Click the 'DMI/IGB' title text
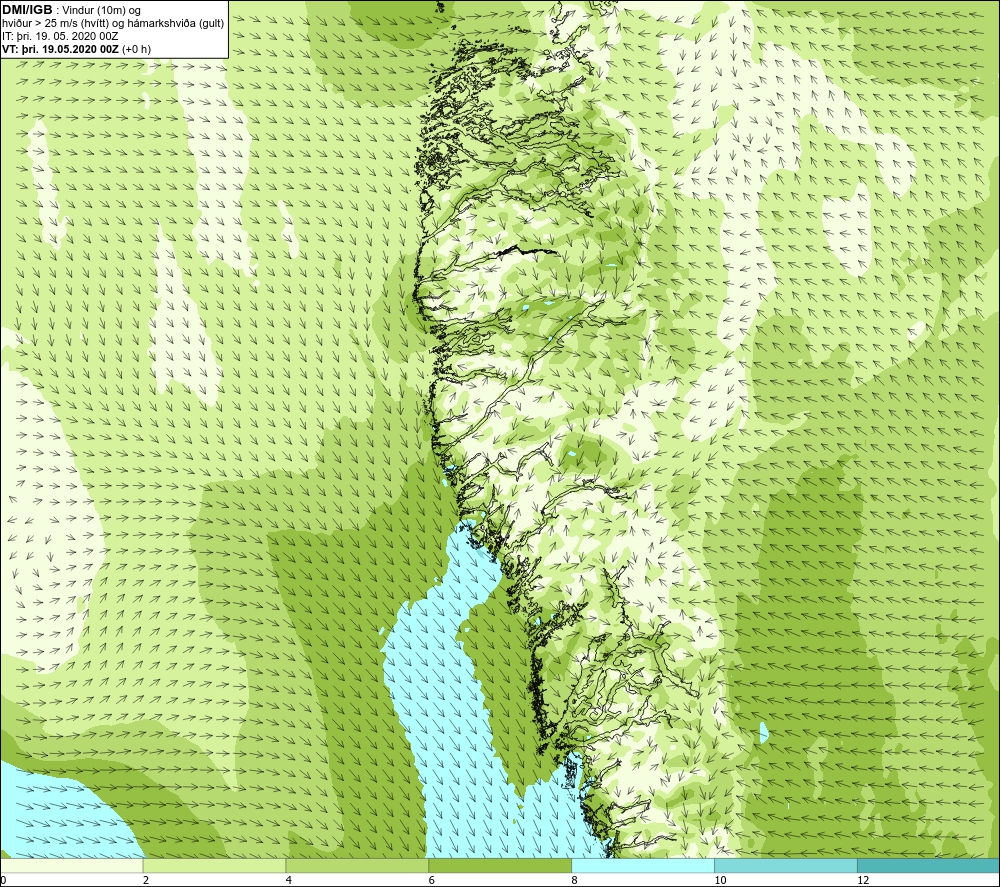 (27, 10)
